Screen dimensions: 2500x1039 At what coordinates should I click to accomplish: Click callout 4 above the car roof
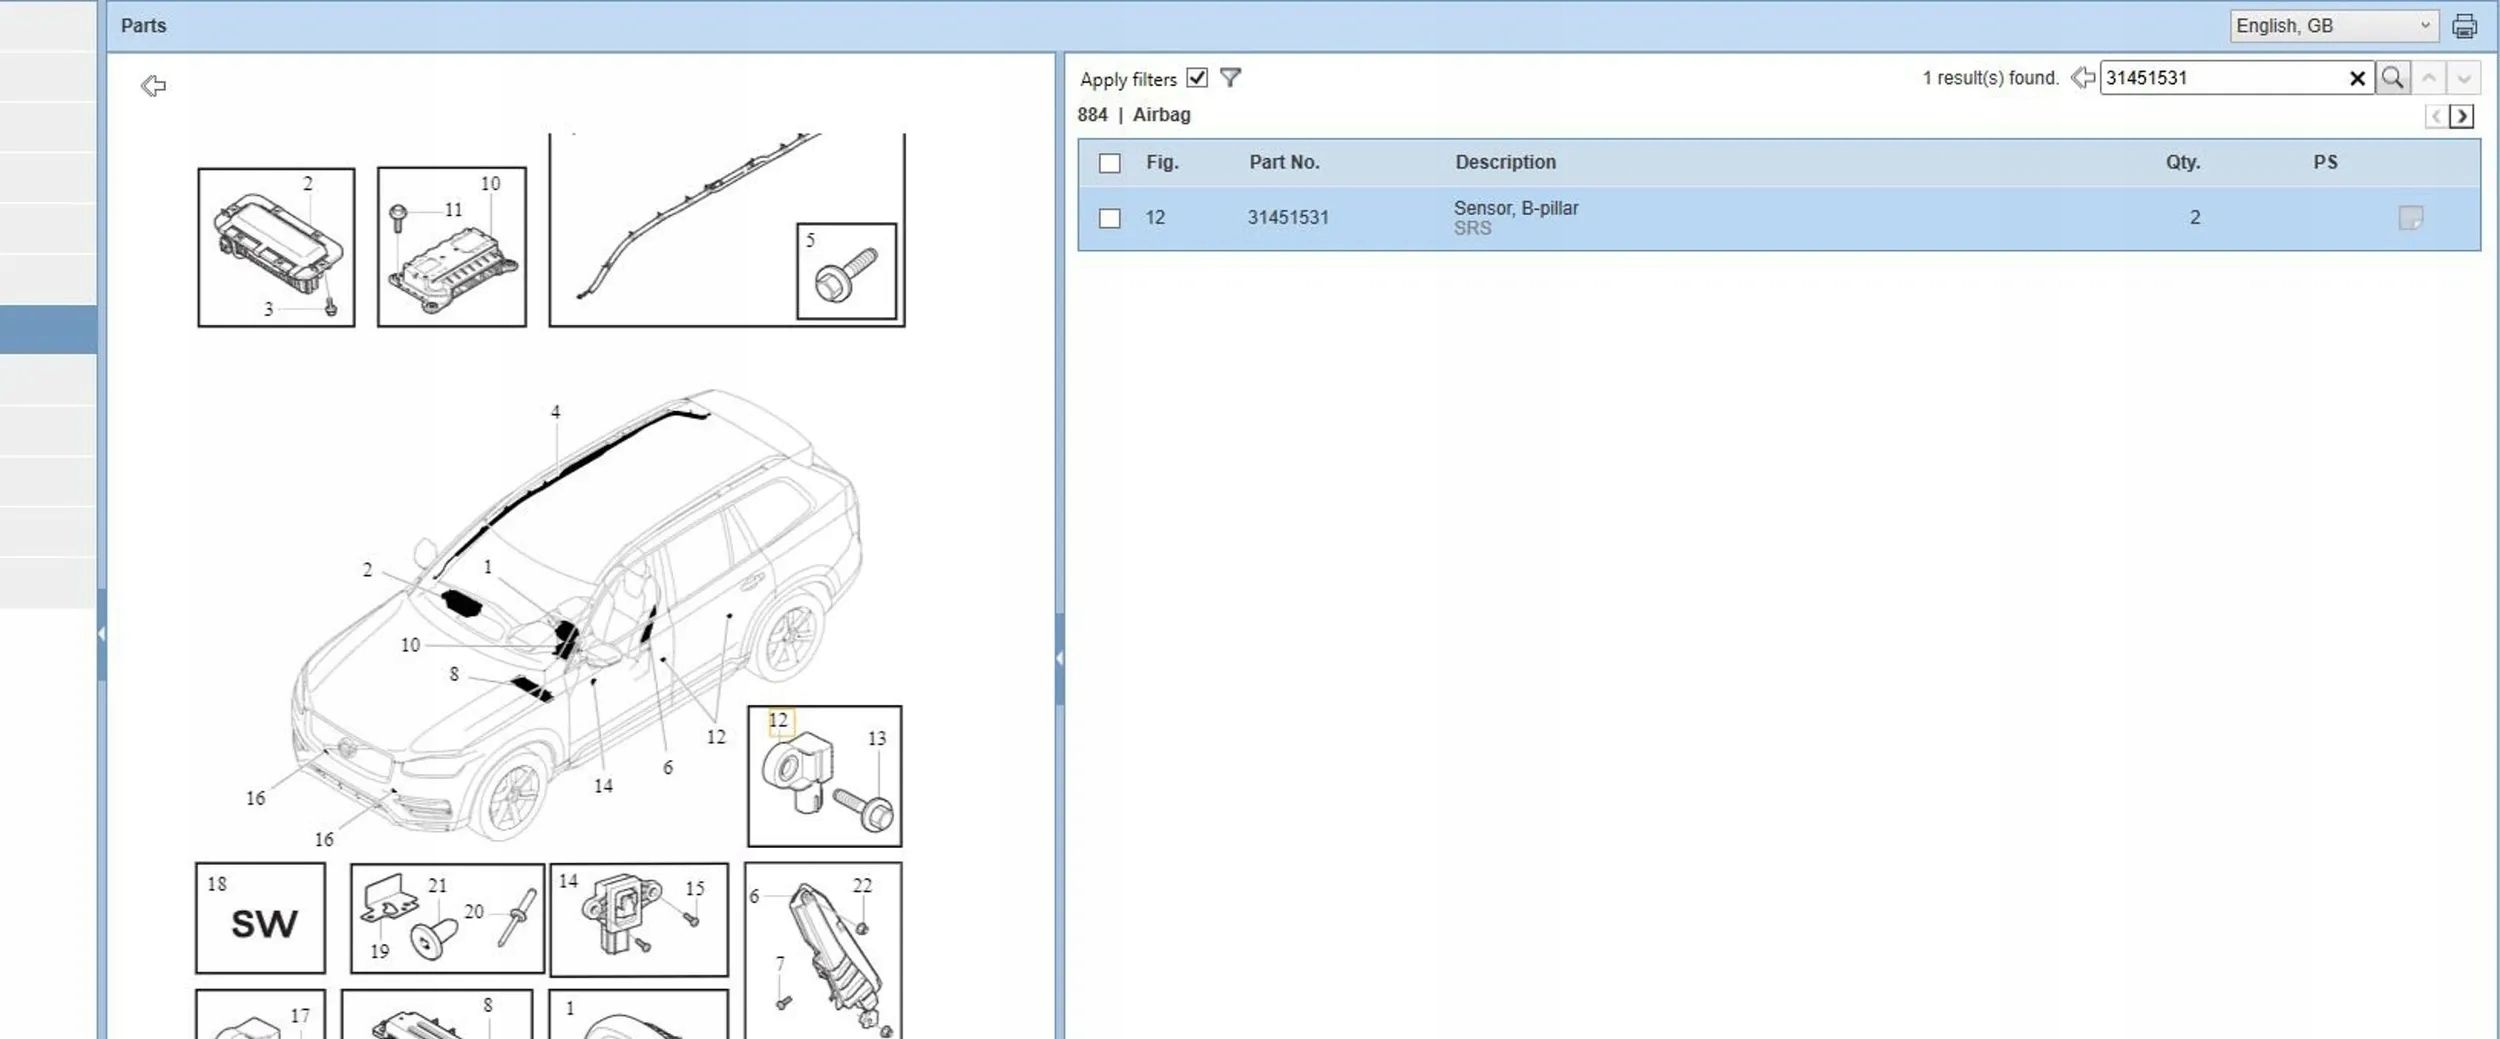click(x=556, y=412)
